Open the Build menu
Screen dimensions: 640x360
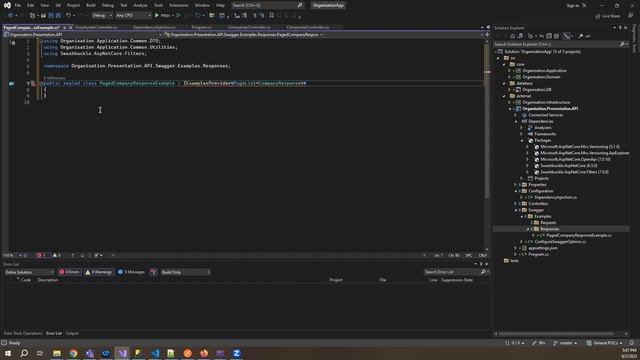pyautogui.click(x=91, y=5)
